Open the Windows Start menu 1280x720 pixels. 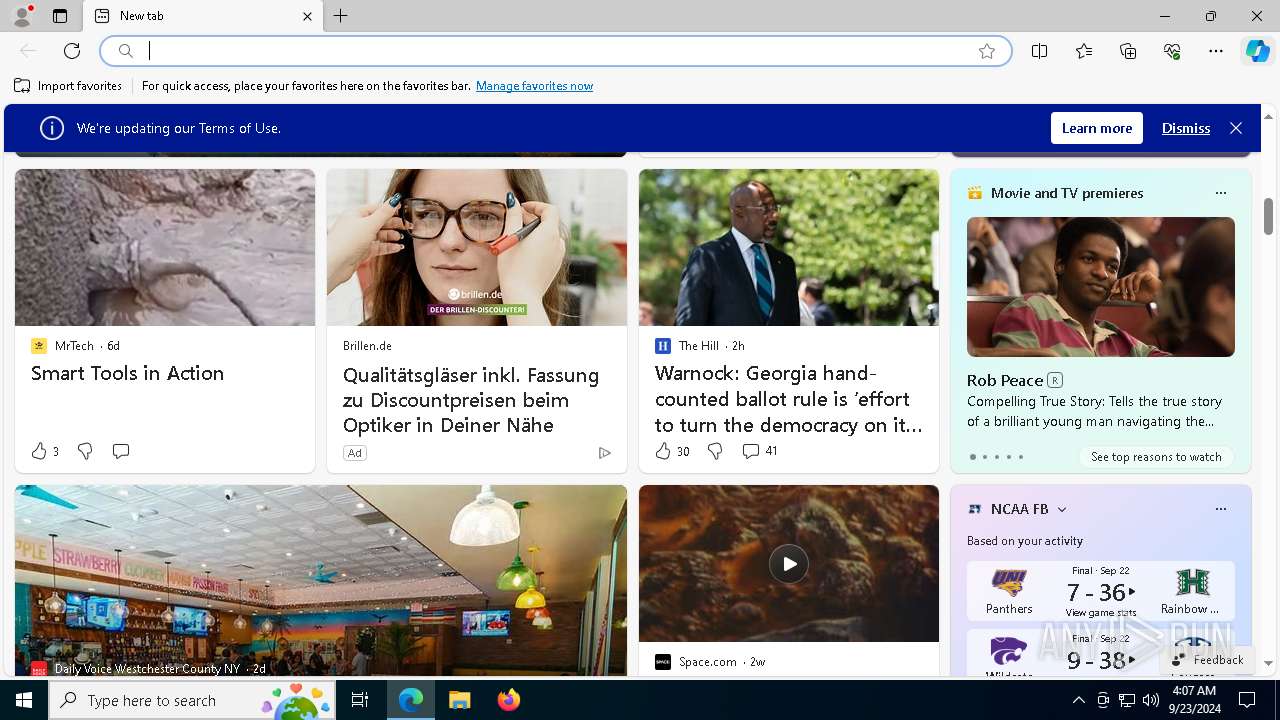point(24,700)
